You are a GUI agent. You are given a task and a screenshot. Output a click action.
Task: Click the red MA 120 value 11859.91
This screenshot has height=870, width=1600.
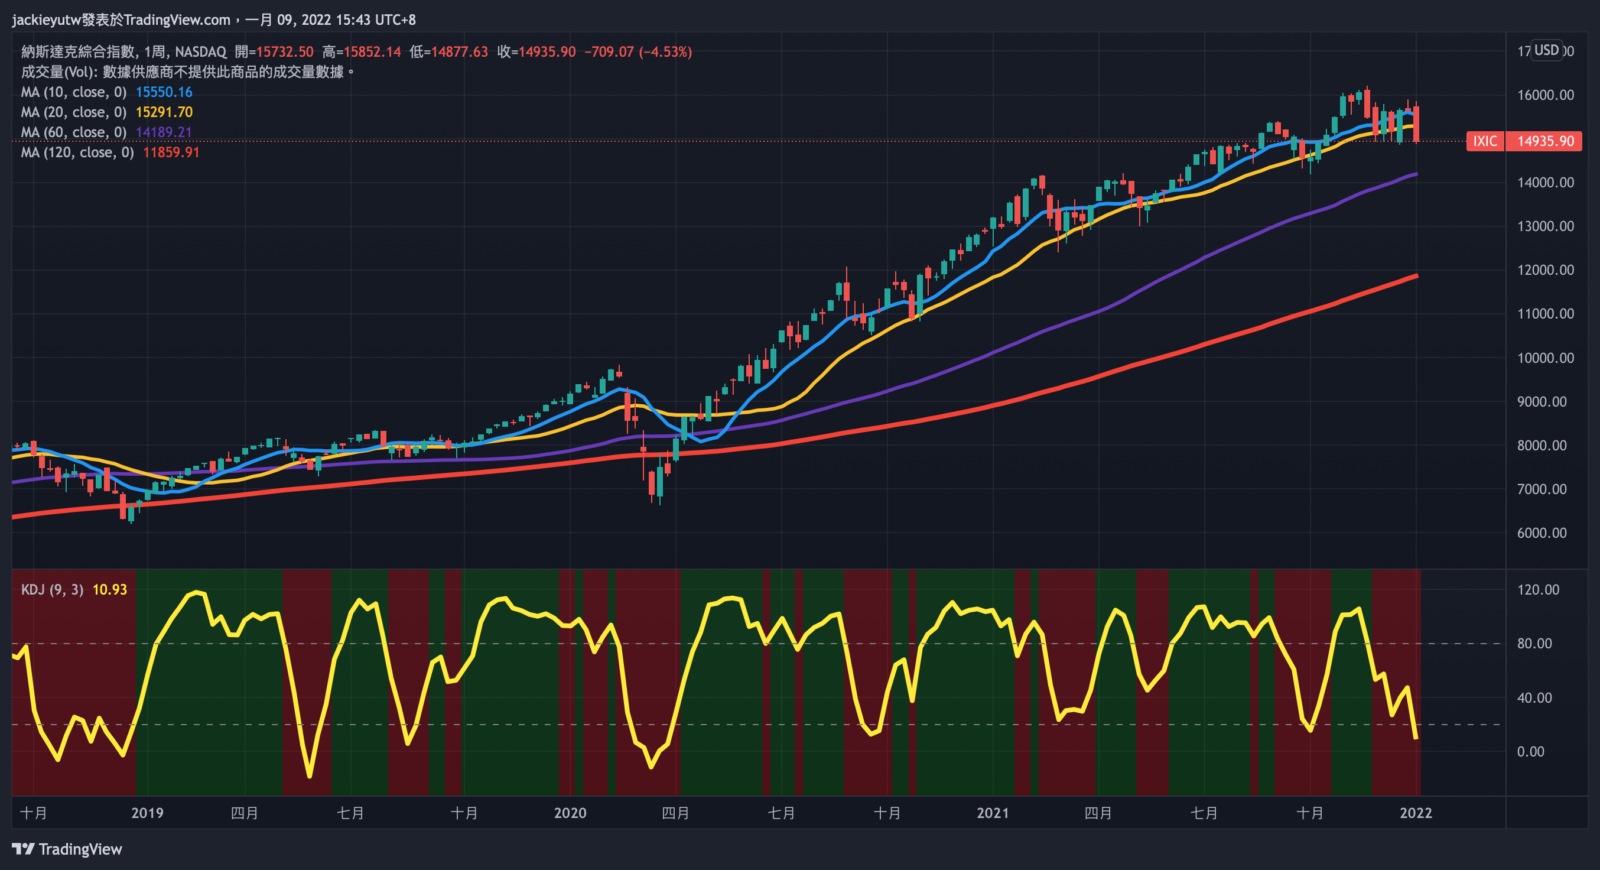(171, 152)
